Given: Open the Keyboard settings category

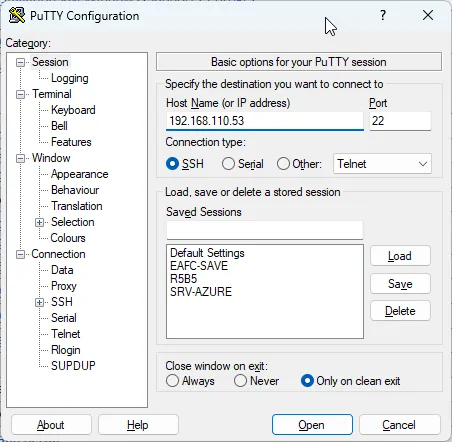Looking at the screenshot, I should [x=73, y=110].
